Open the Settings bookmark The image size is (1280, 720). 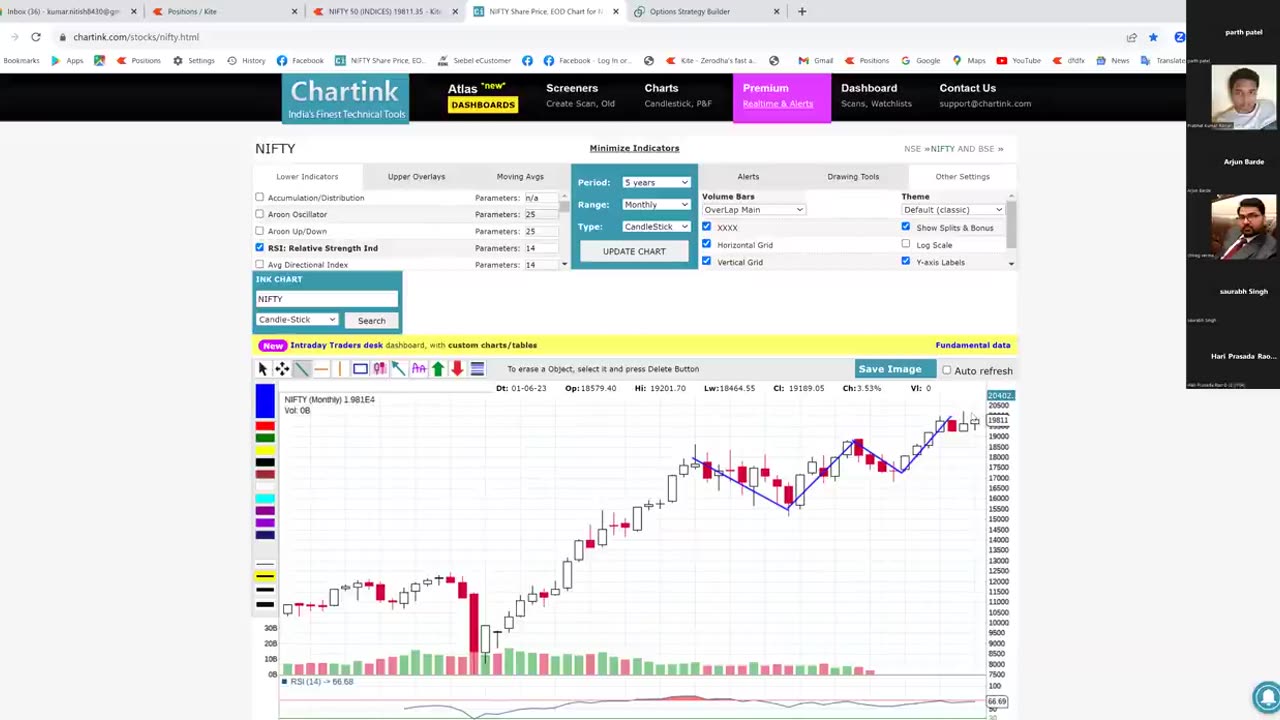pyautogui.click(x=193, y=60)
